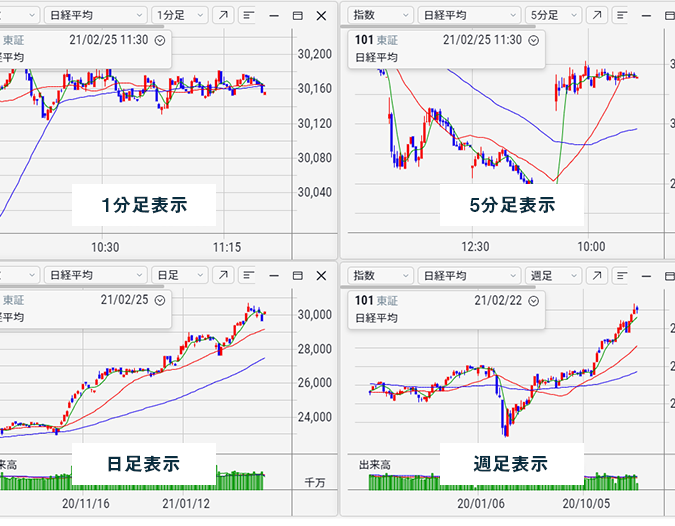The height and width of the screenshot is (526, 675).
Task: Open the menu lines icon in the 週足 chart
Action: point(622,275)
